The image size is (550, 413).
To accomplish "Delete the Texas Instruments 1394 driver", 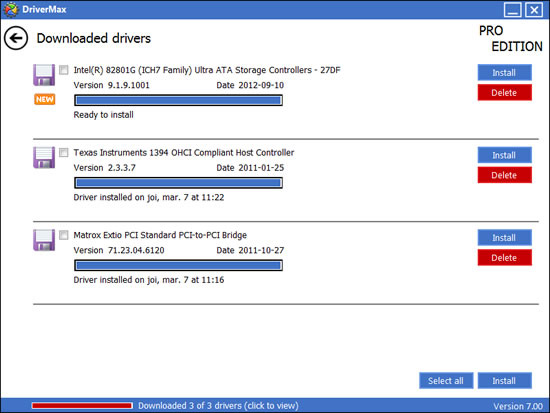I will tap(504, 175).
